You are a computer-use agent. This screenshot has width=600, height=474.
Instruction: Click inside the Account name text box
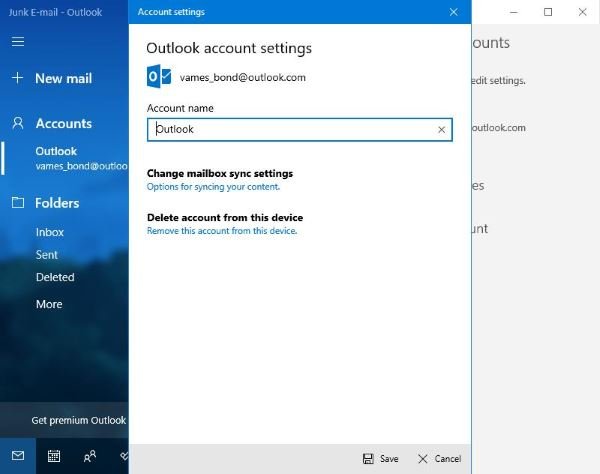point(290,130)
